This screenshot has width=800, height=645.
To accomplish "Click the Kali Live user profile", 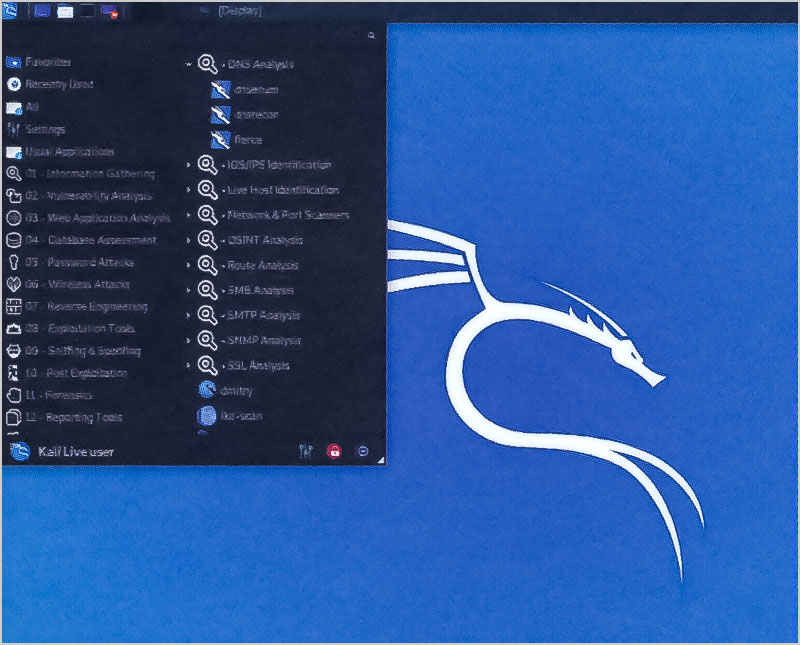I will point(62,452).
